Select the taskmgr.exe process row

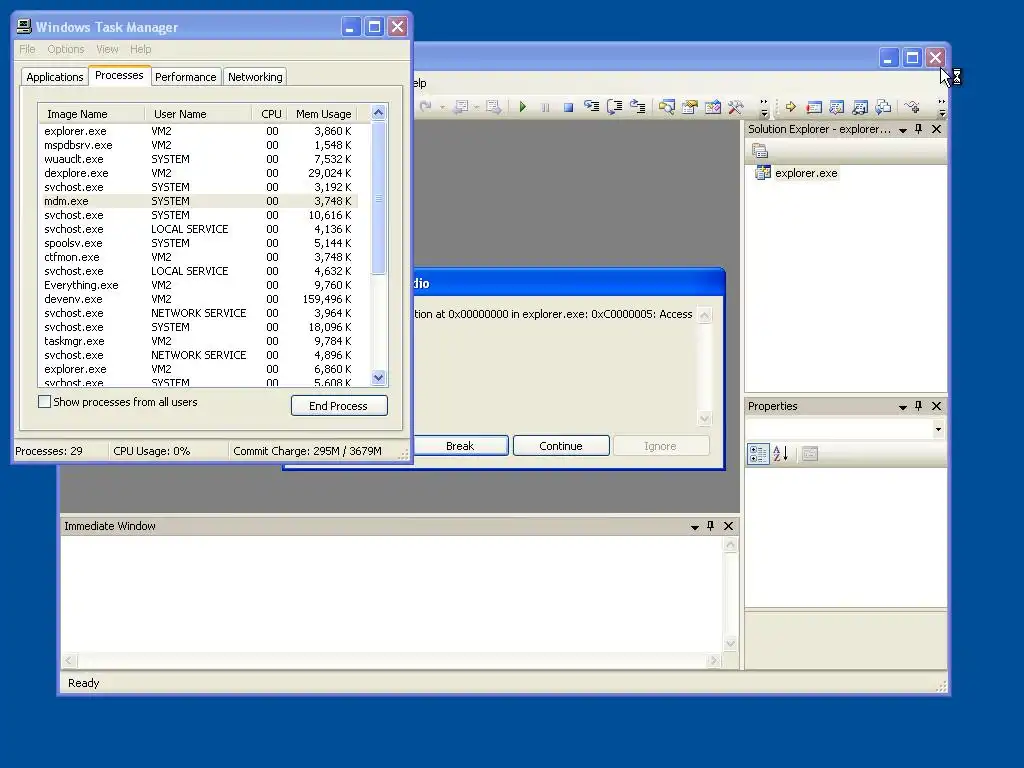[x=199, y=341]
